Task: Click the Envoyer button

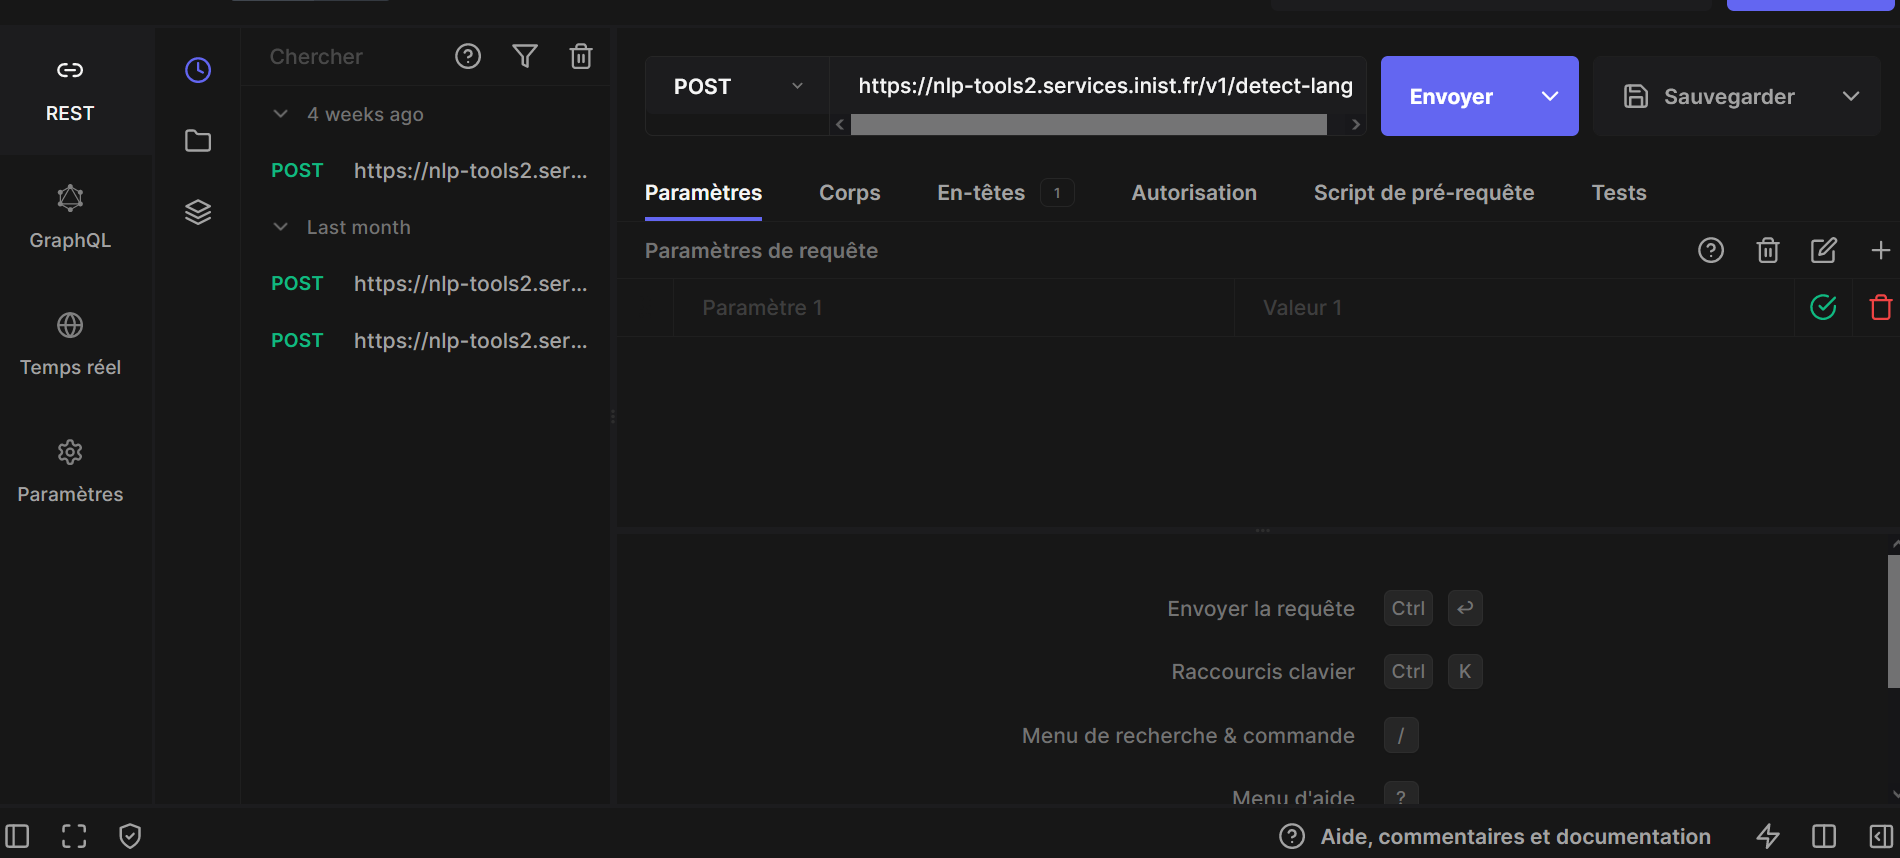Action: click(x=1451, y=97)
